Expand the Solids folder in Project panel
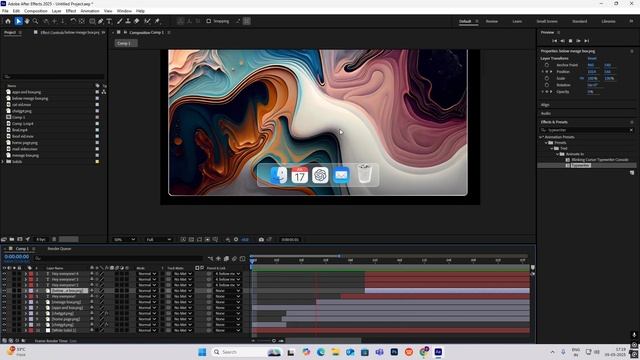The width and height of the screenshot is (640, 360). tap(3, 162)
